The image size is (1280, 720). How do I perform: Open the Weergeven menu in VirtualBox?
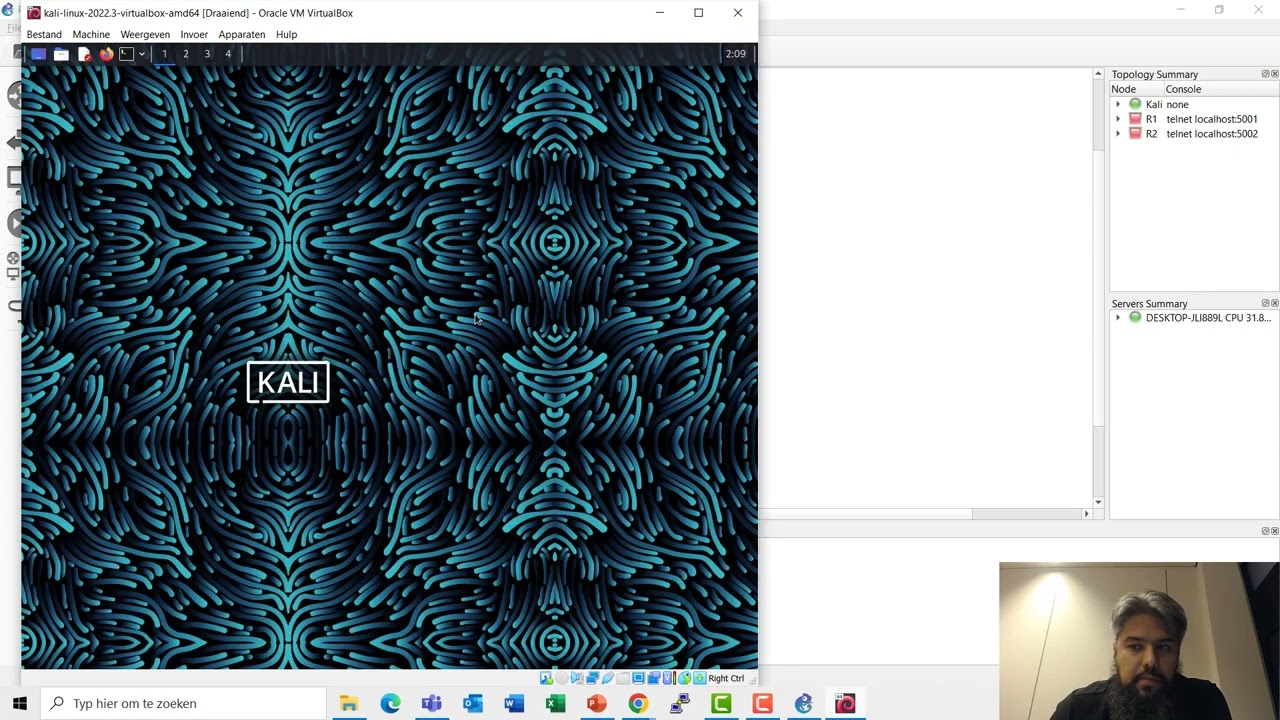[145, 34]
